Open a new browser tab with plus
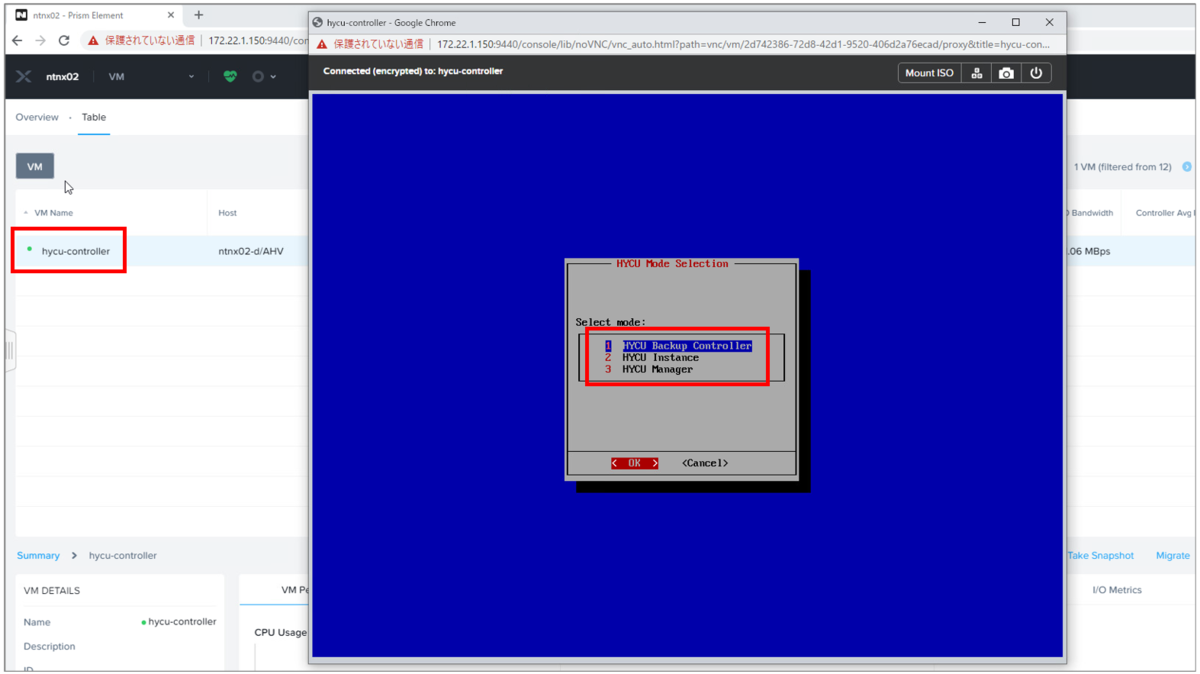The height and width of the screenshot is (674, 1200). click(198, 15)
